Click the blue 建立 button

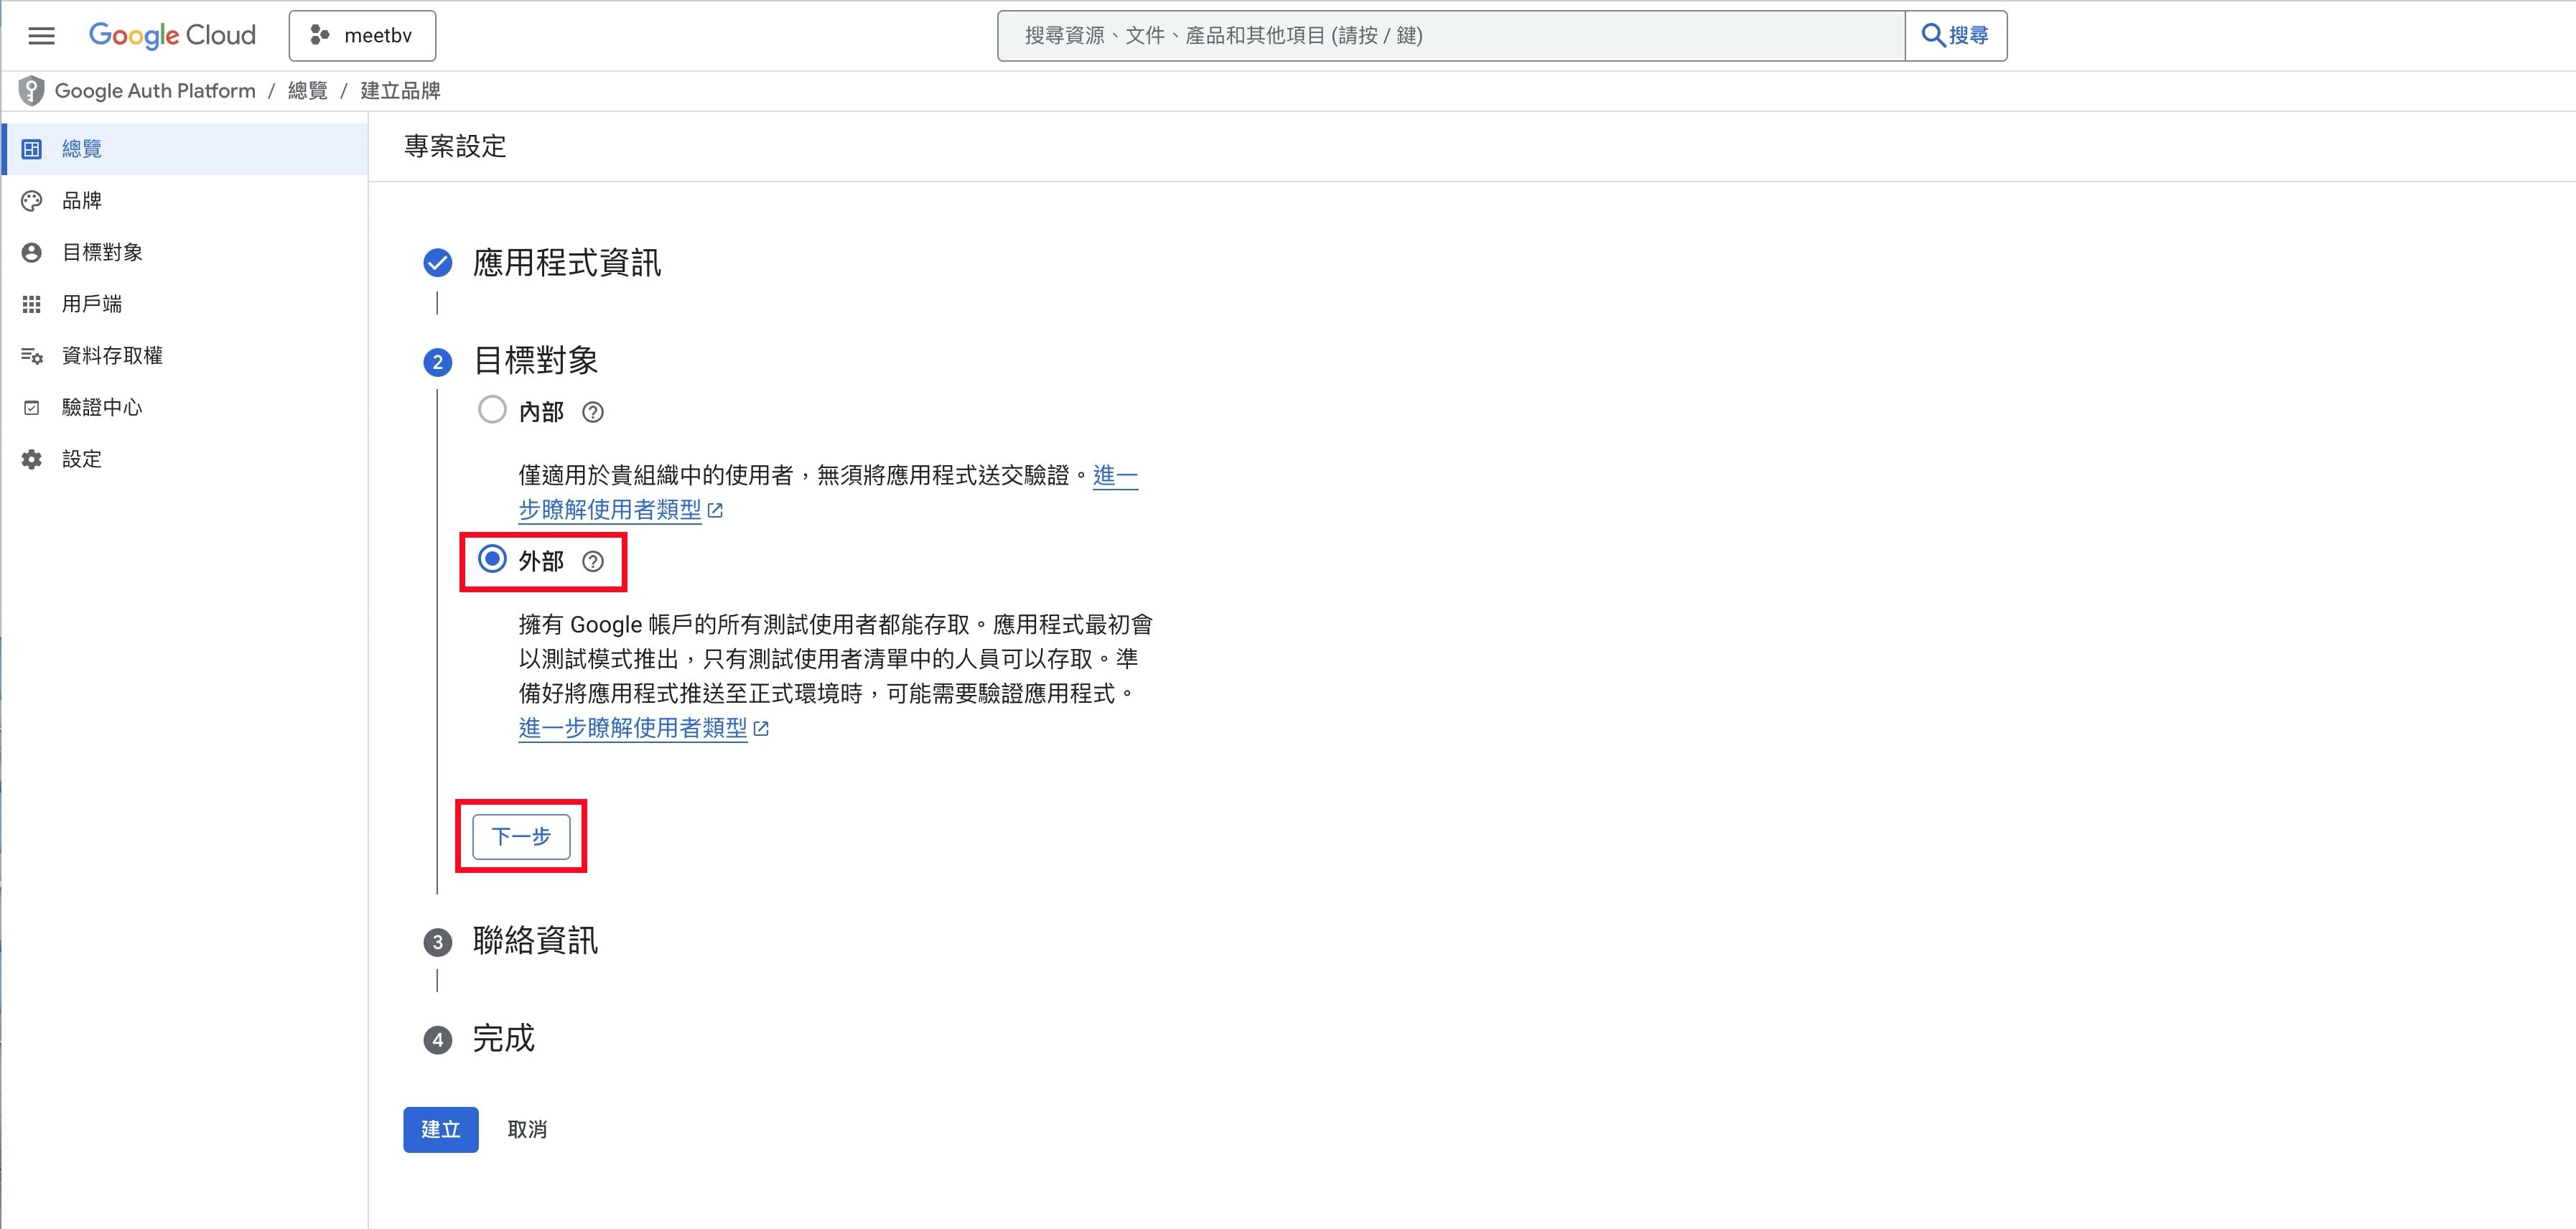441,1130
